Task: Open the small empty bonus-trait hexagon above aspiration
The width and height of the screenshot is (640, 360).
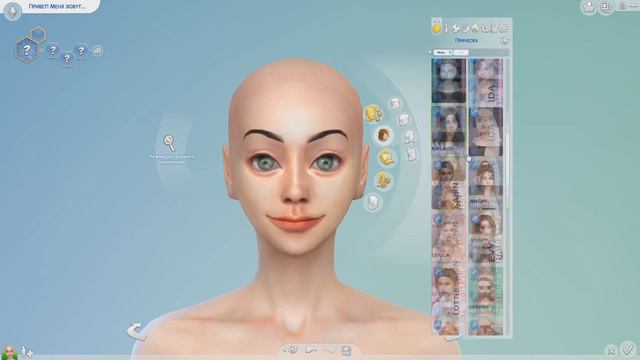Action: pyautogui.click(x=38, y=35)
